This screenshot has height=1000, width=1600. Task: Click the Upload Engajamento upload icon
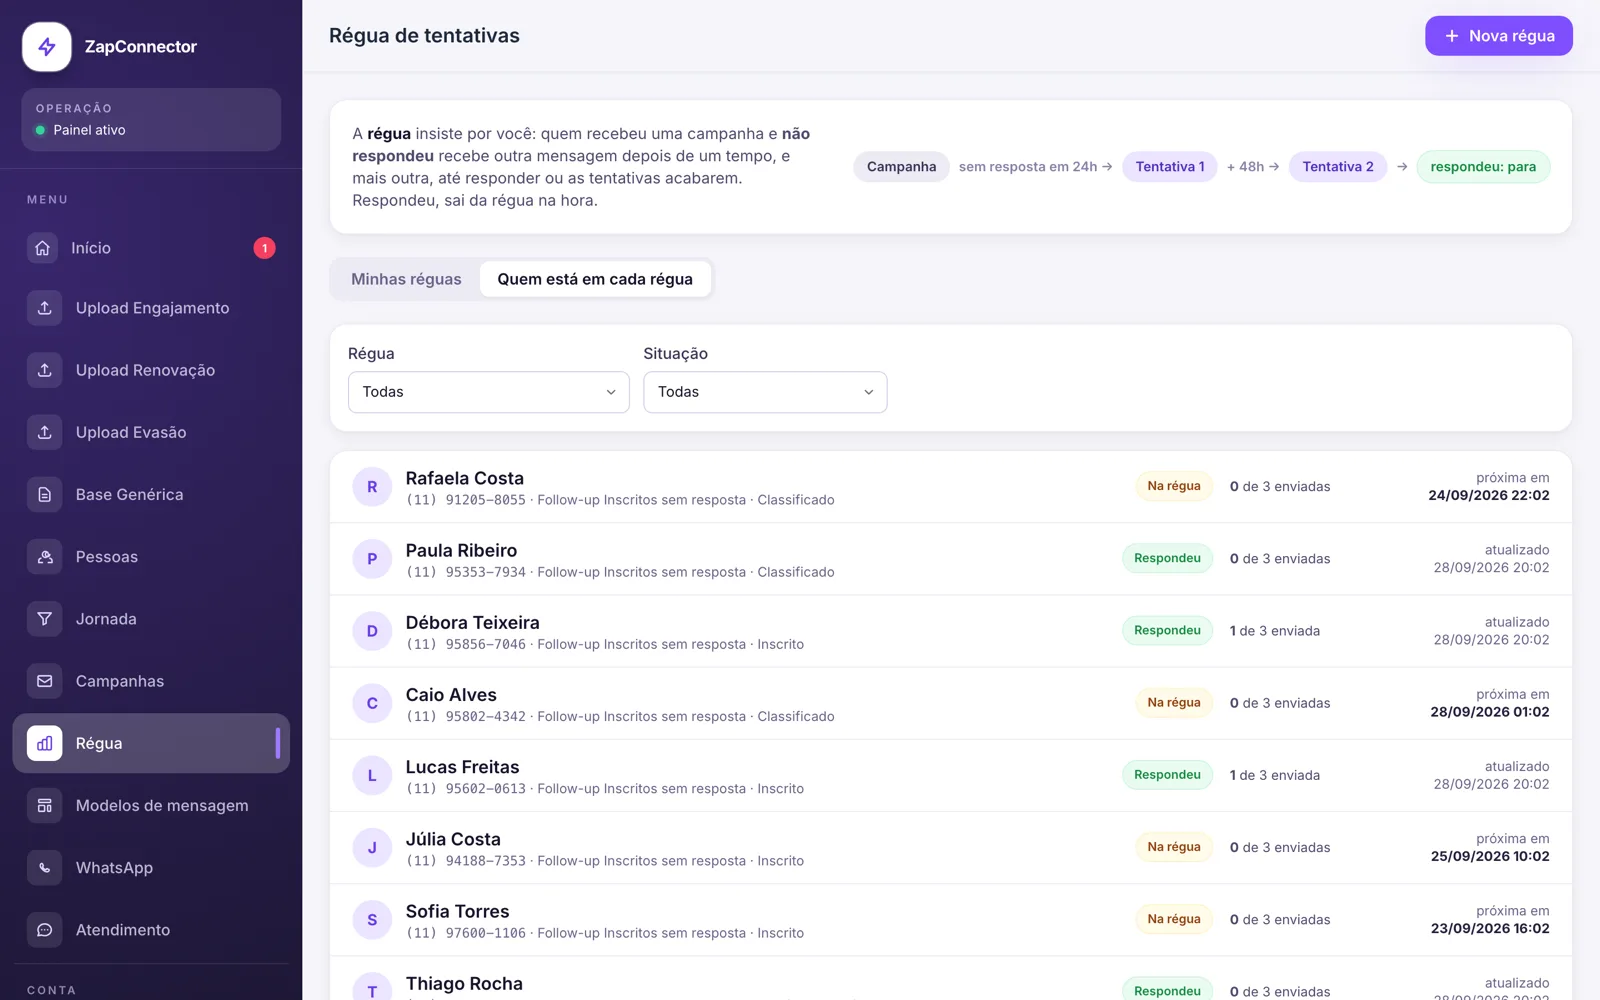pyautogui.click(x=45, y=308)
